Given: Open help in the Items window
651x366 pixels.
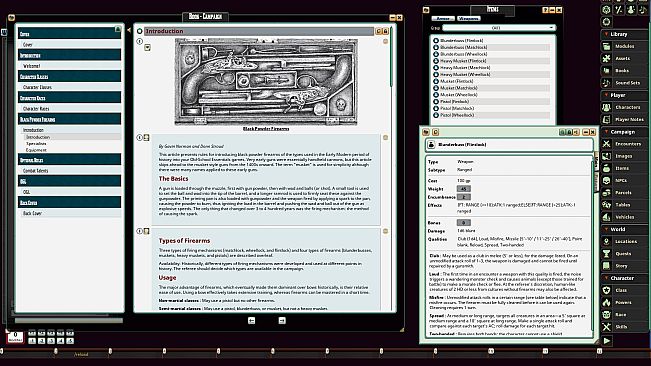Looking at the screenshot, I should click(x=545, y=10).
